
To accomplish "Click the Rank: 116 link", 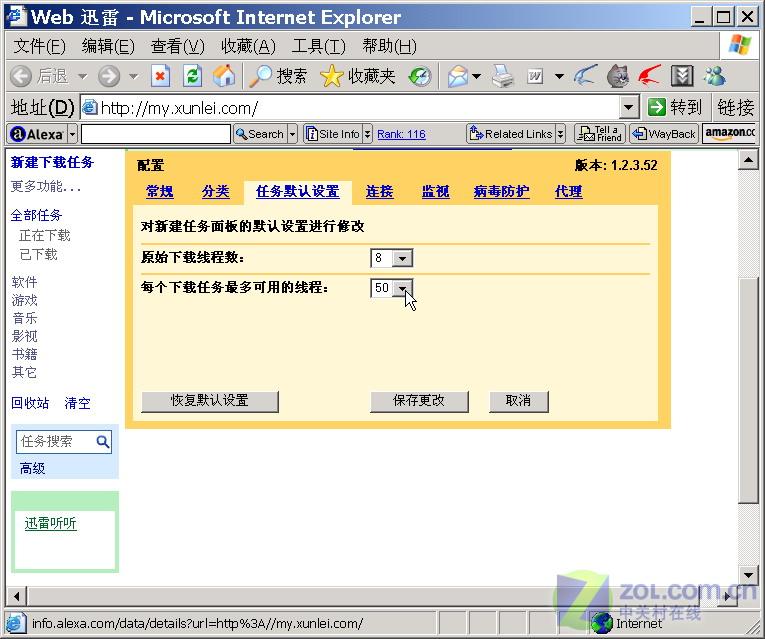I will tap(401, 134).
